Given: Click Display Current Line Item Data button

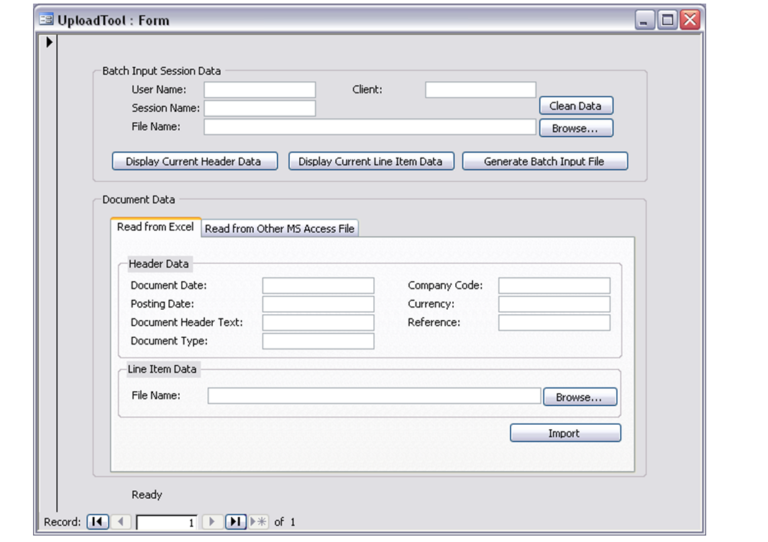Looking at the screenshot, I should tap(371, 162).
